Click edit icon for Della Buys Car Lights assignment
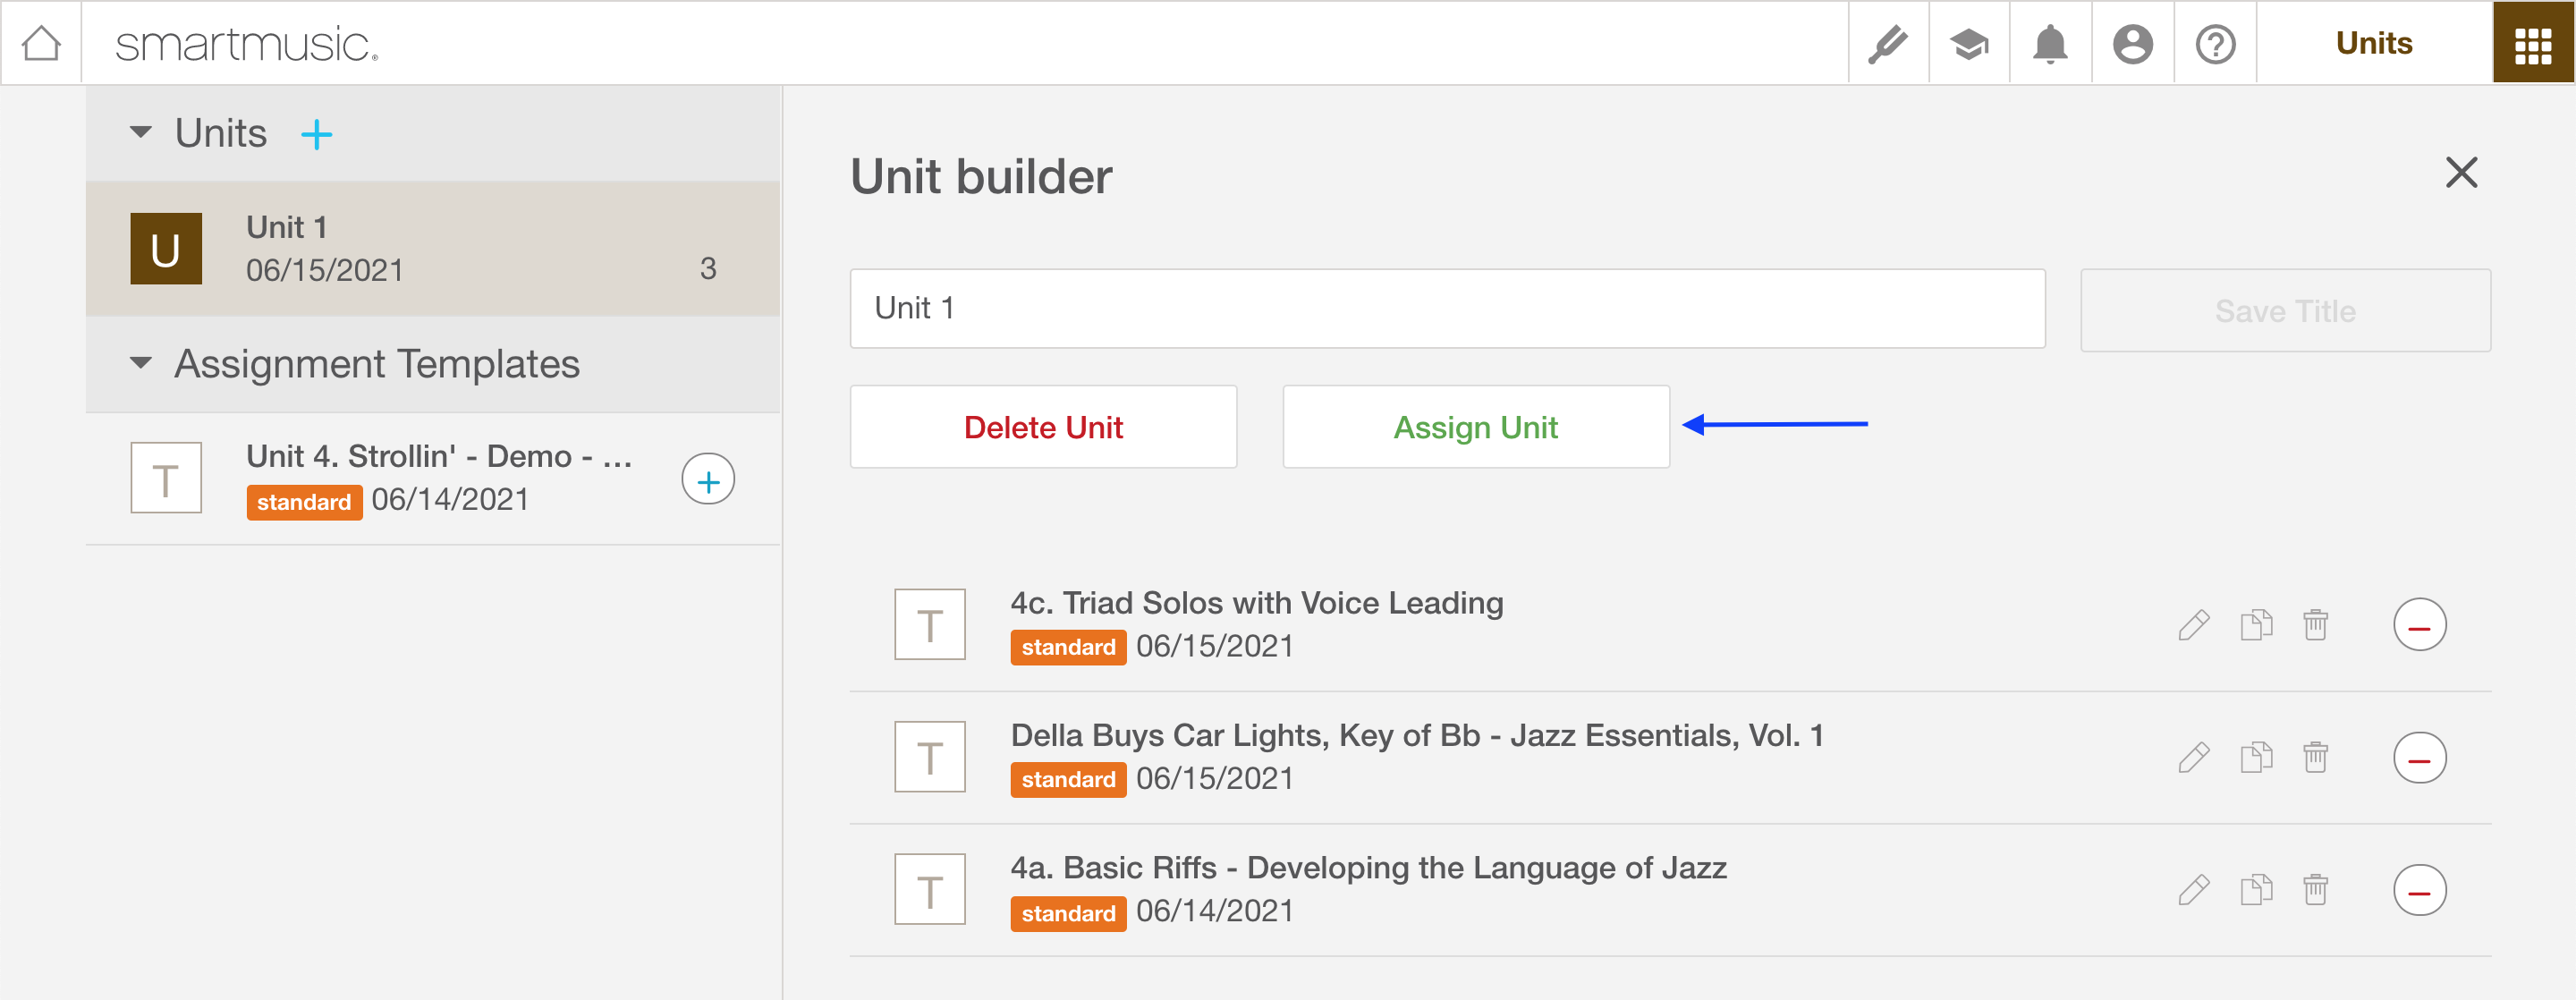 (x=2193, y=757)
